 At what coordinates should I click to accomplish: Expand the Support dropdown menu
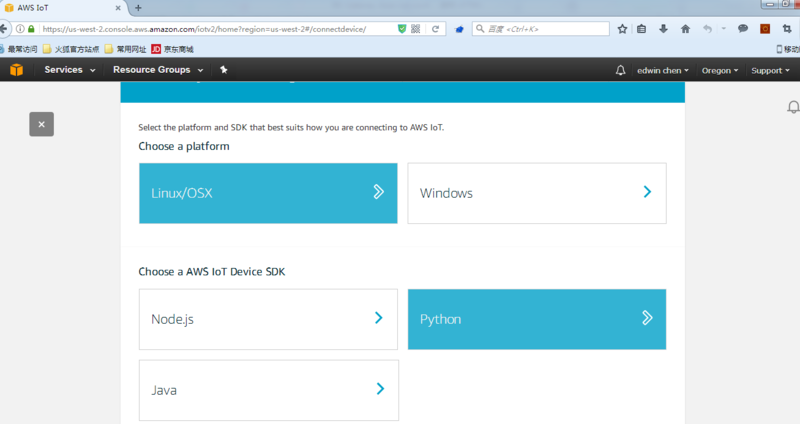770,70
